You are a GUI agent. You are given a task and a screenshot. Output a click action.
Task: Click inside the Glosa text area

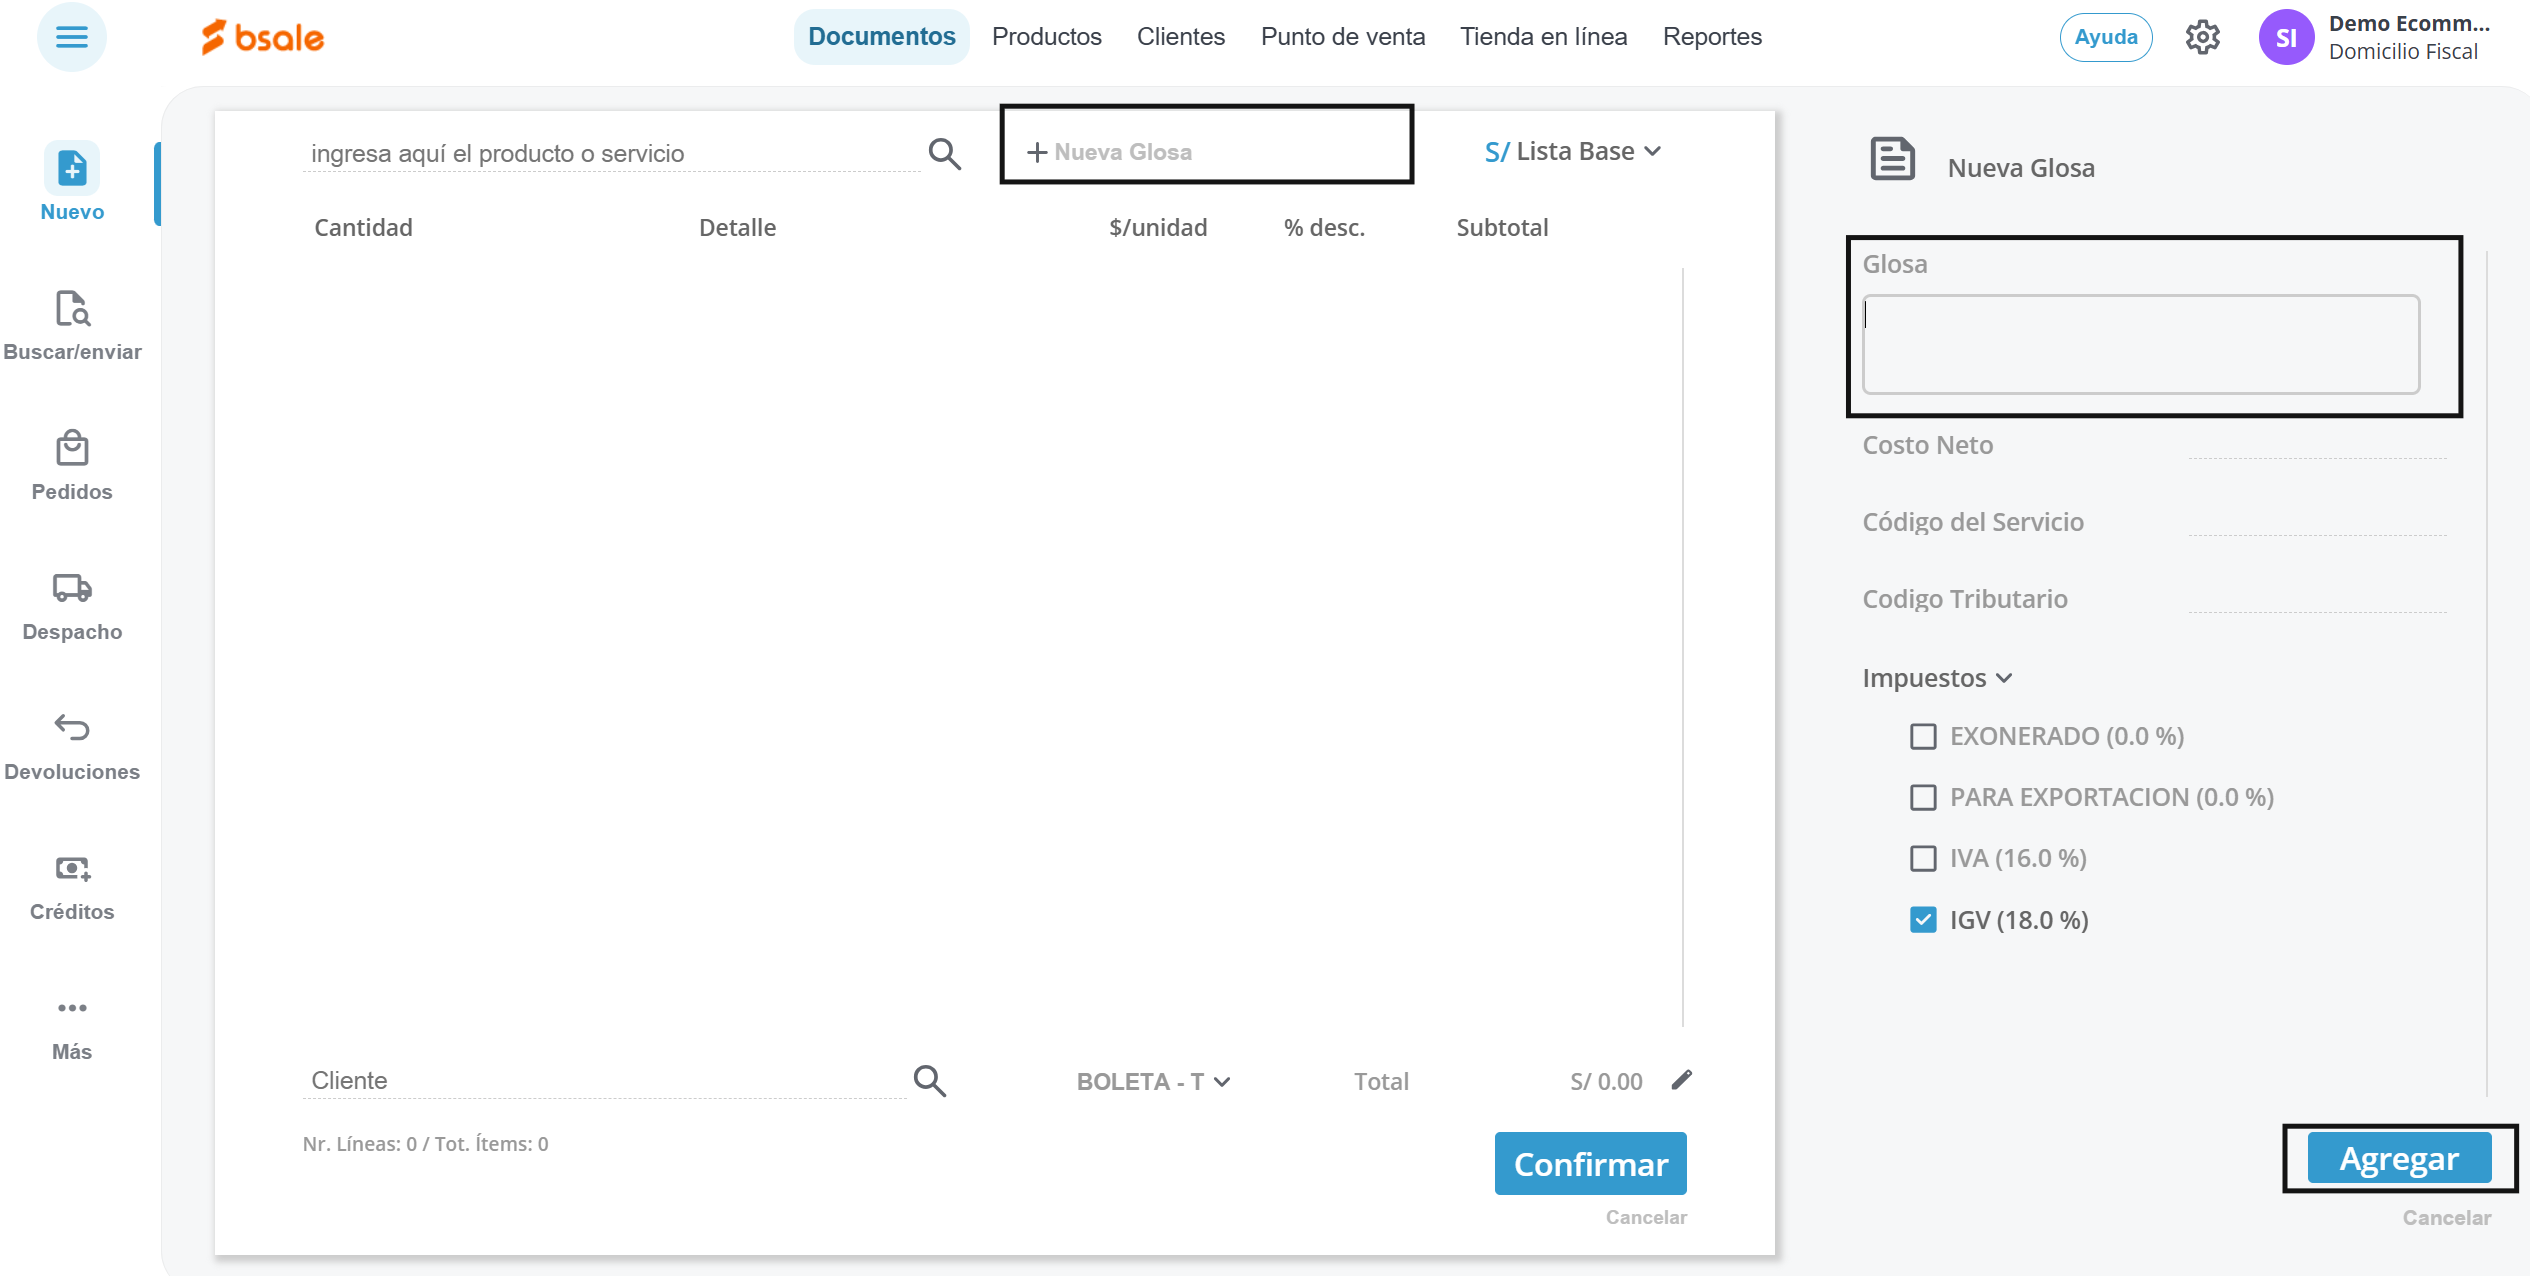tap(2140, 344)
